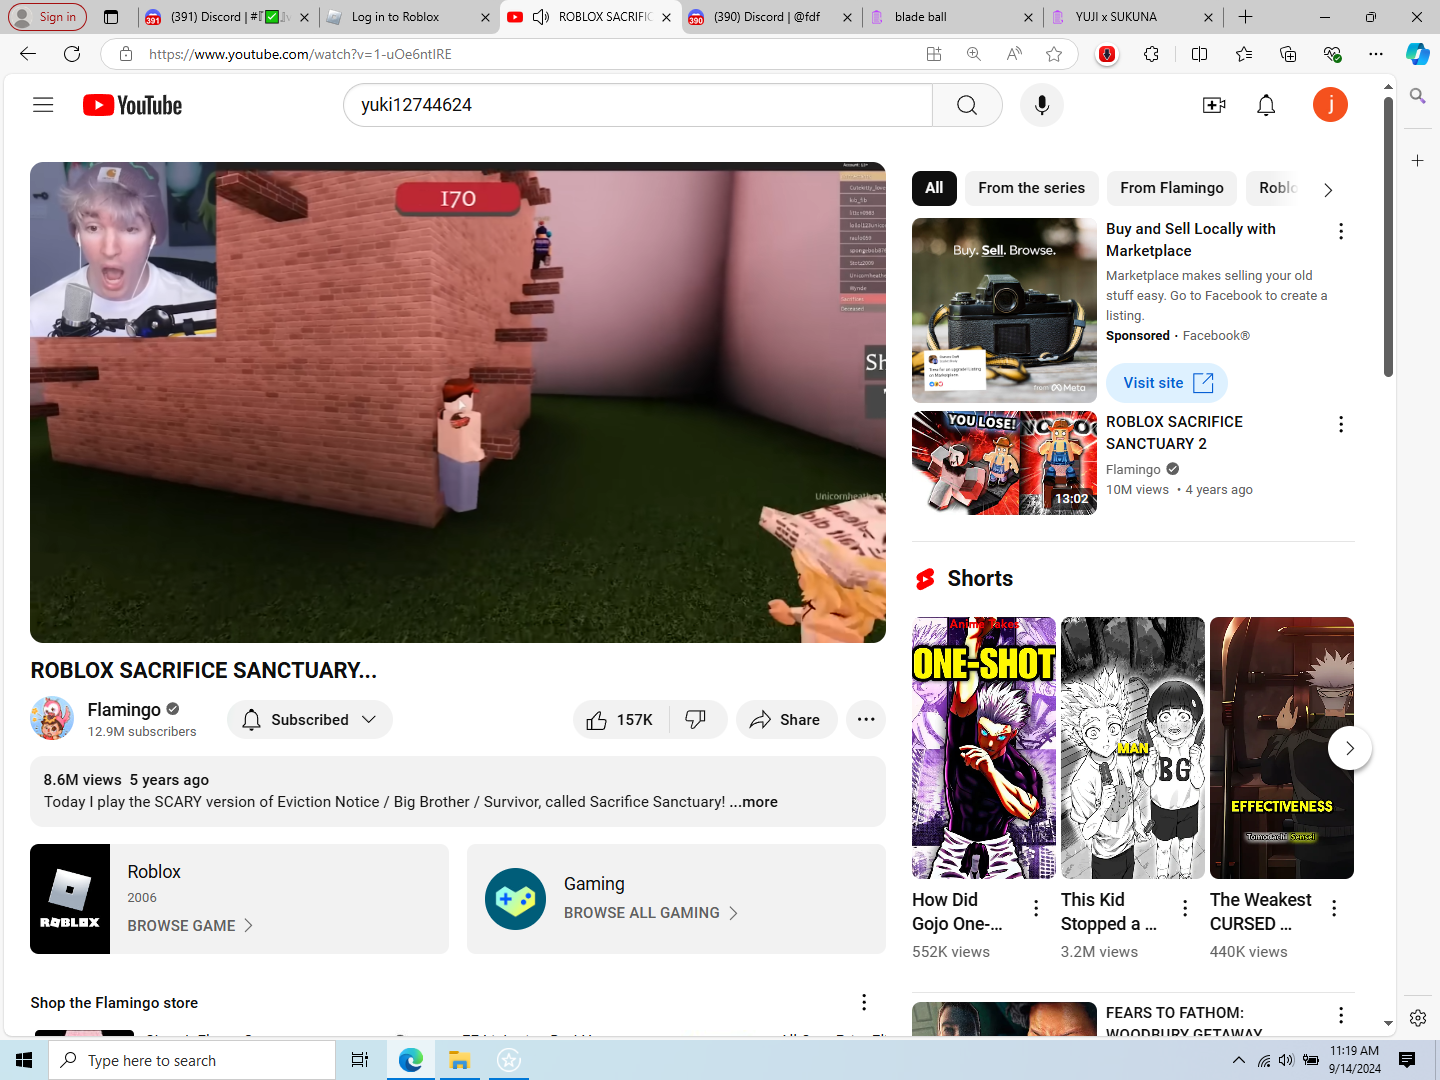1440x1080 pixels.
Task: Open options for Flamingo store shelf
Action: [864, 1002]
